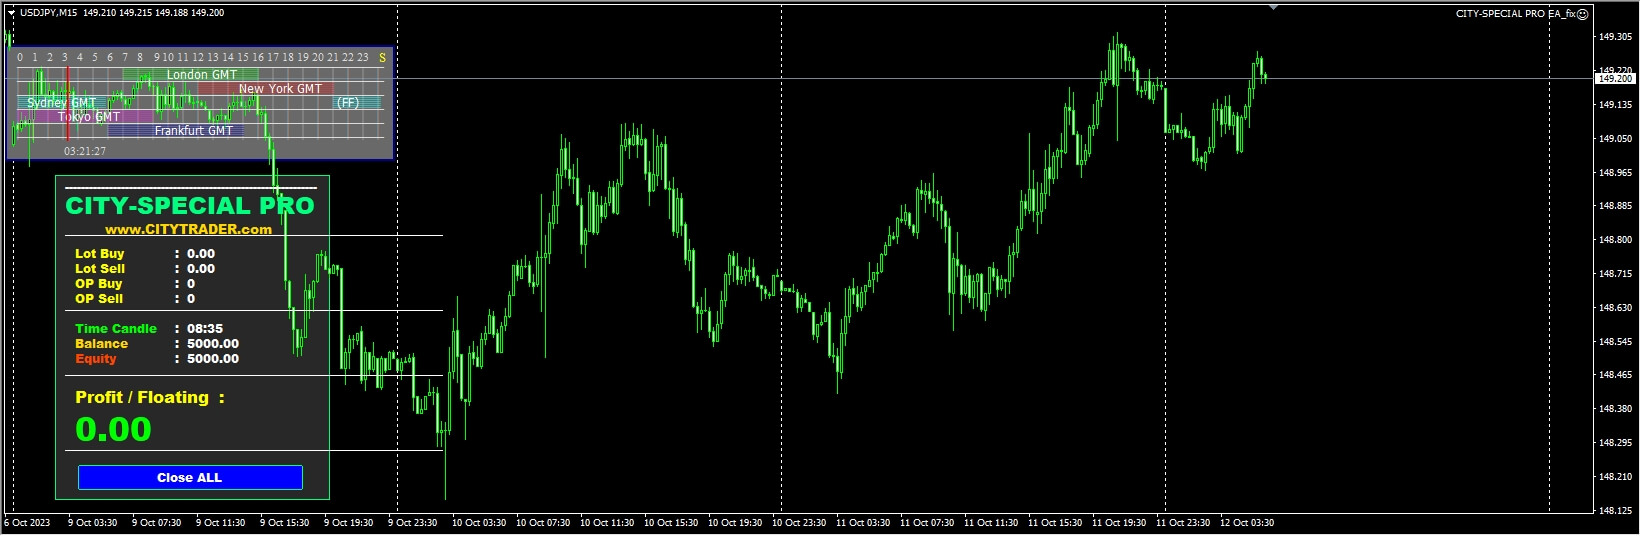Click the (FF) session bar

click(x=358, y=103)
